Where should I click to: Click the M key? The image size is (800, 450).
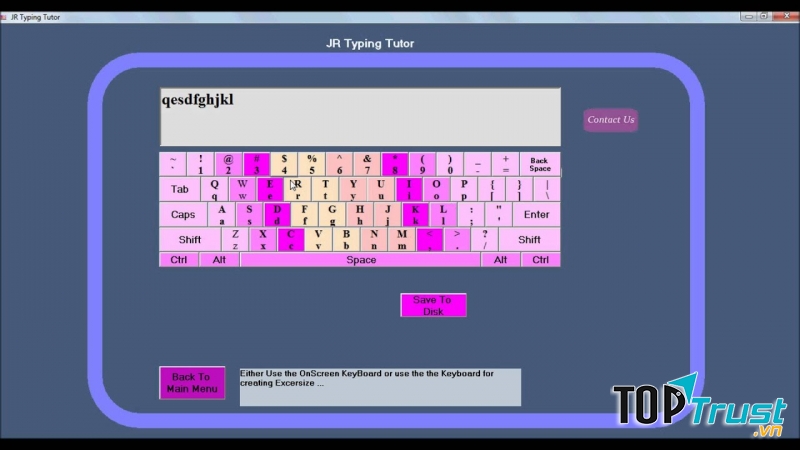pos(402,240)
